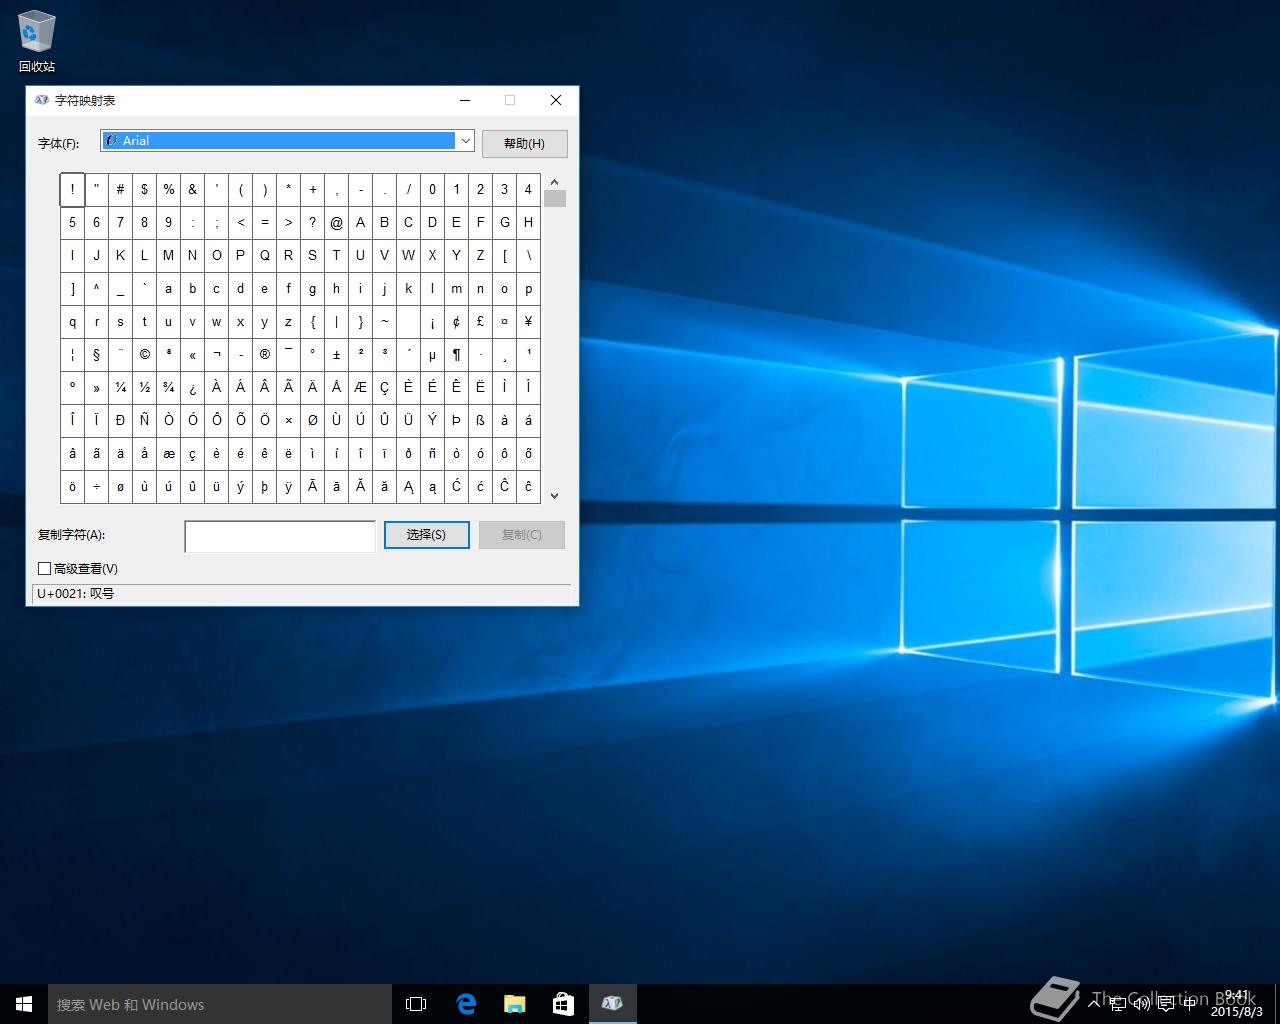Image resolution: width=1280 pixels, height=1024 pixels.
Task: Select the ¼ fraction character cell
Action: (x=120, y=387)
